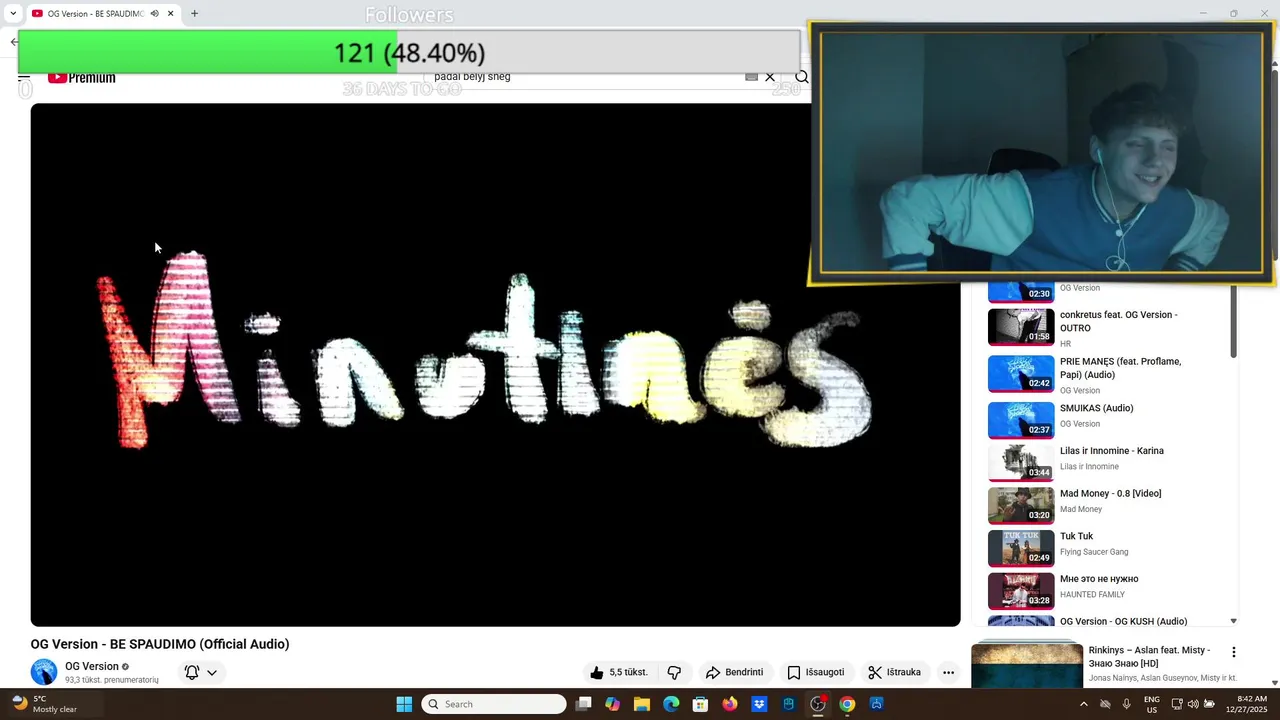Open notification bell dropdown for OG Version

click(201, 672)
